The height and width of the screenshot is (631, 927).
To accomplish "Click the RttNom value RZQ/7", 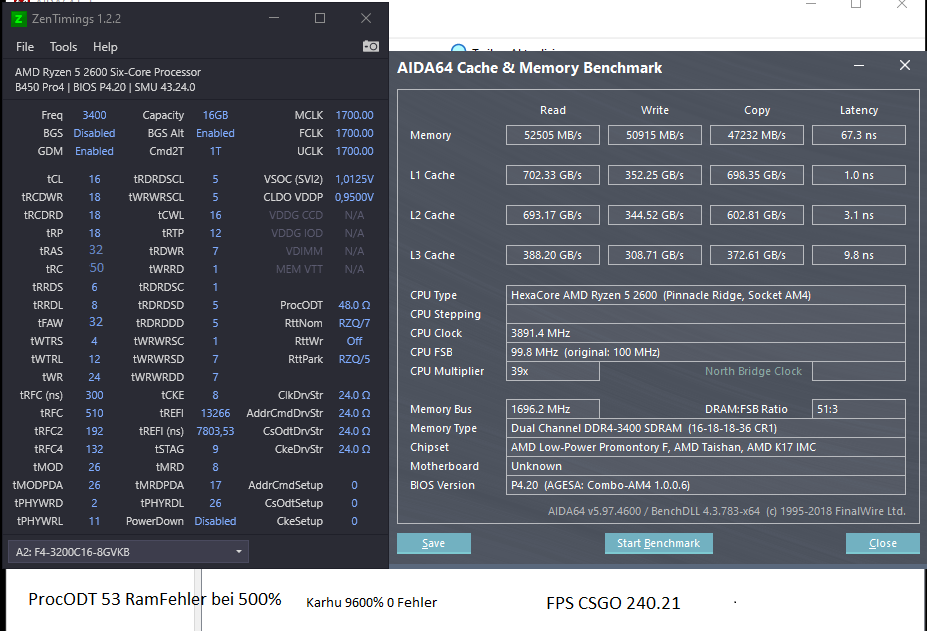I will [354, 323].
